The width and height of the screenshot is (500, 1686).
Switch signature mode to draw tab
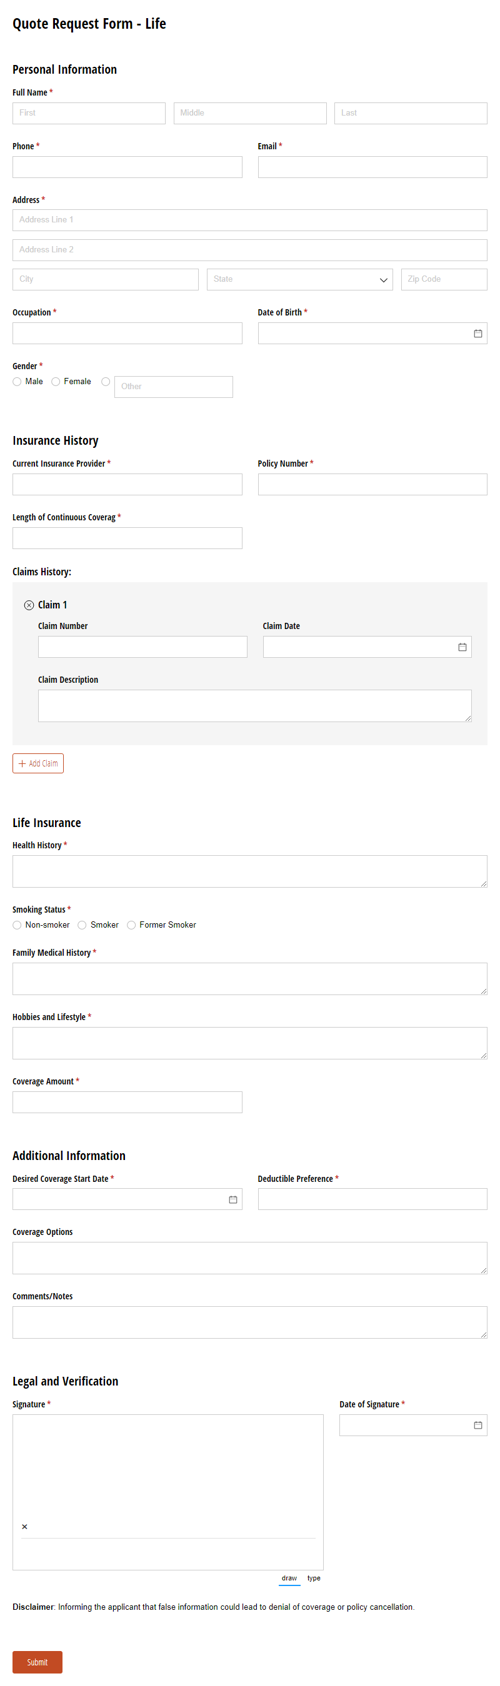[289, 1578]
